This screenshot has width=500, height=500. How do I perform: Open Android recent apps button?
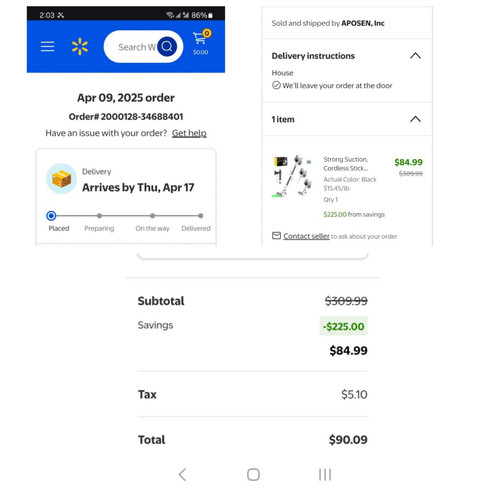tap(325, 474)
